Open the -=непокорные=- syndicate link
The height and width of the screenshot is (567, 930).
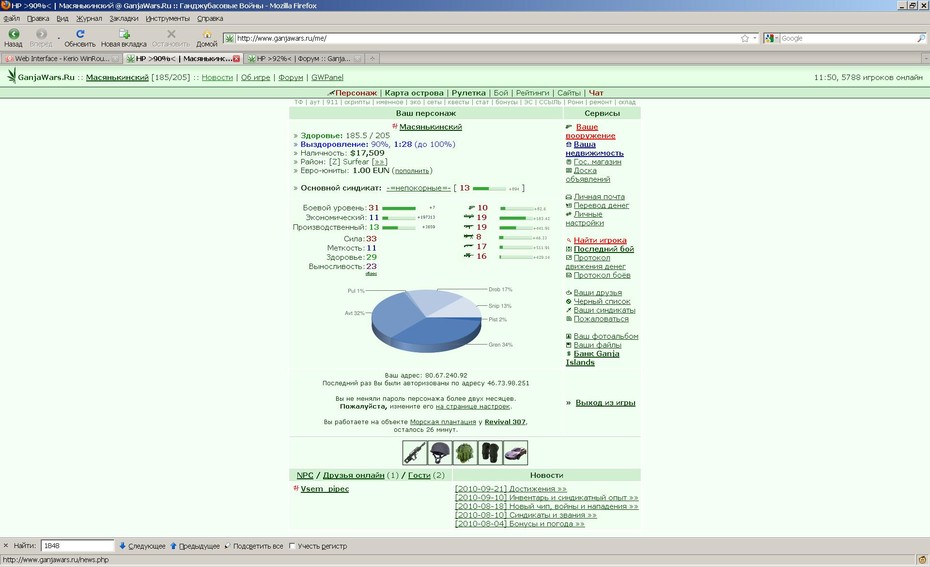pyautogui.click(x=419, y=188)
